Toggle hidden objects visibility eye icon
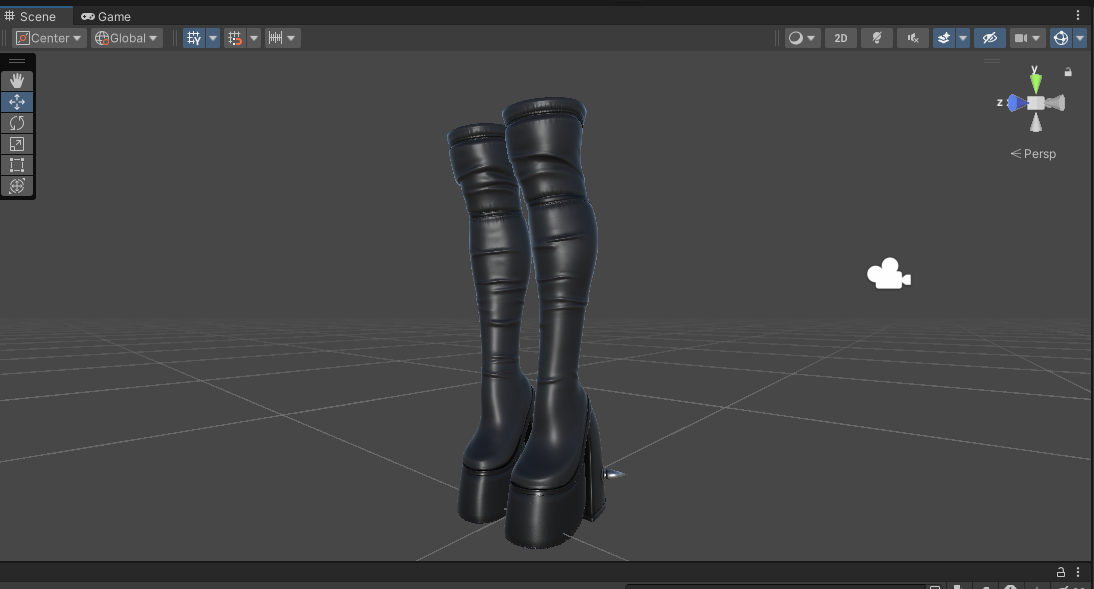The height and width of the screenshot is (589, 1094). (989, 38)
